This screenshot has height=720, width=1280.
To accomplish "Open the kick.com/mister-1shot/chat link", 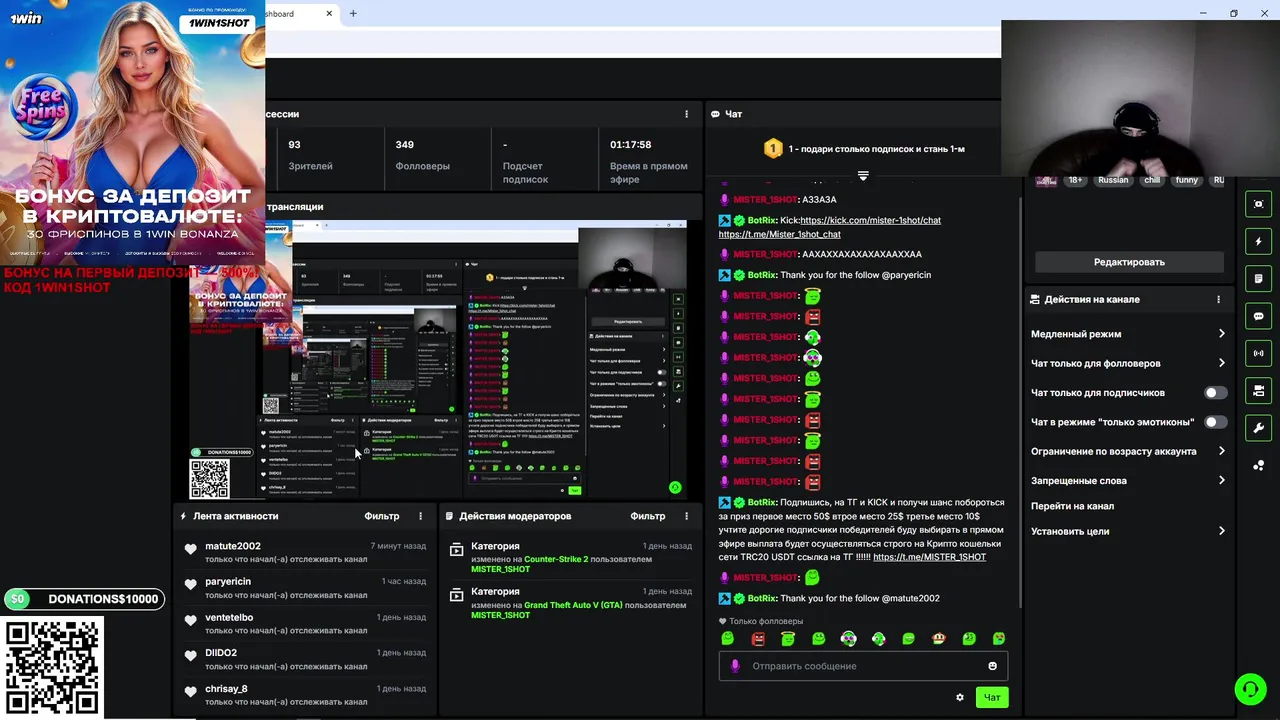I will 870,220.
